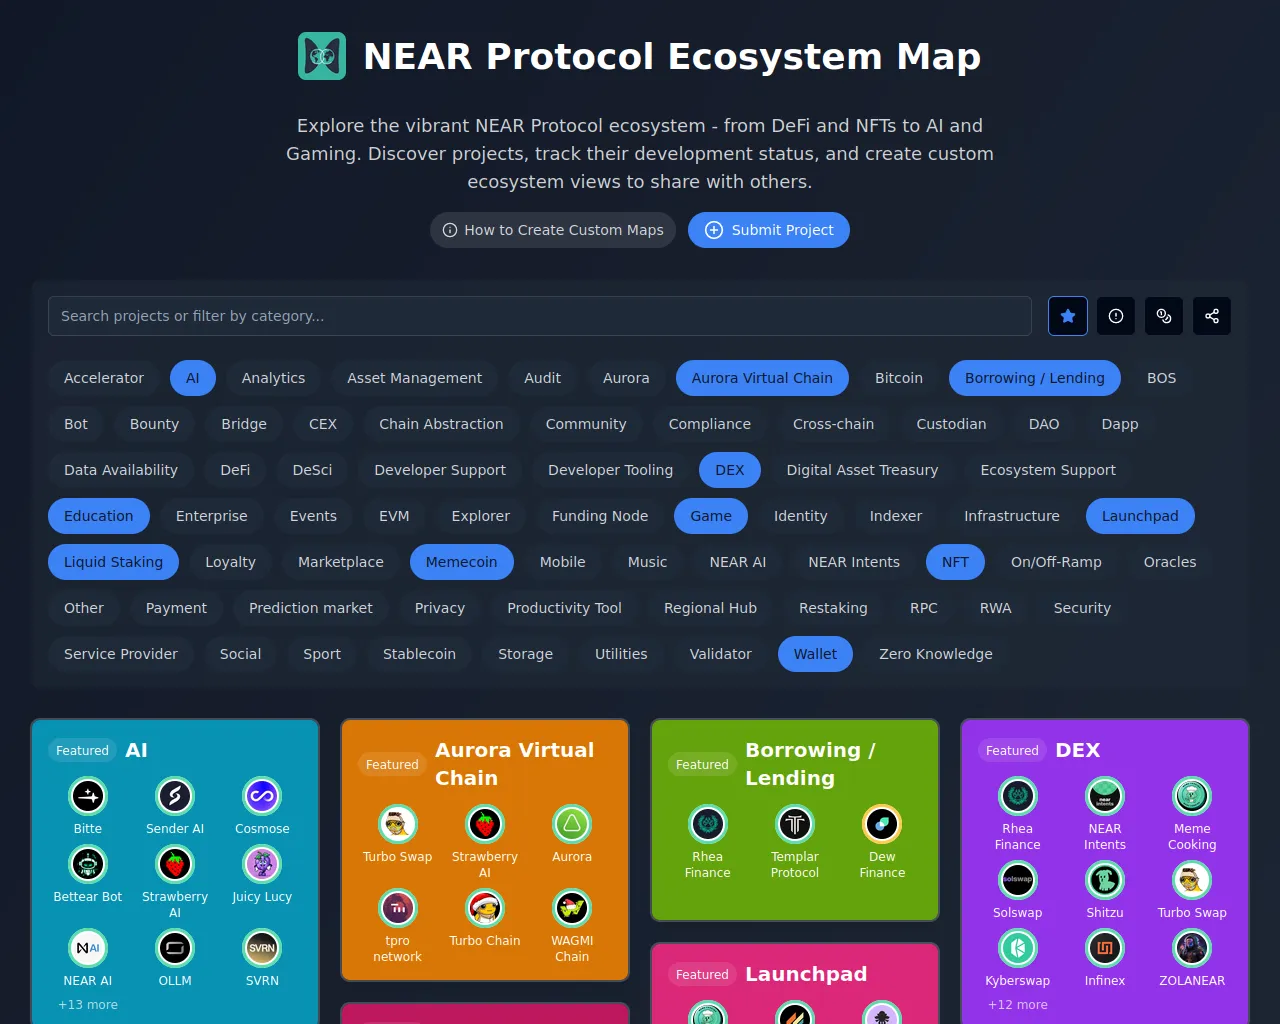Enable the Zero Knowledge filter chip
This screenshot has height=1024, width=1280.
pos(936,654)
